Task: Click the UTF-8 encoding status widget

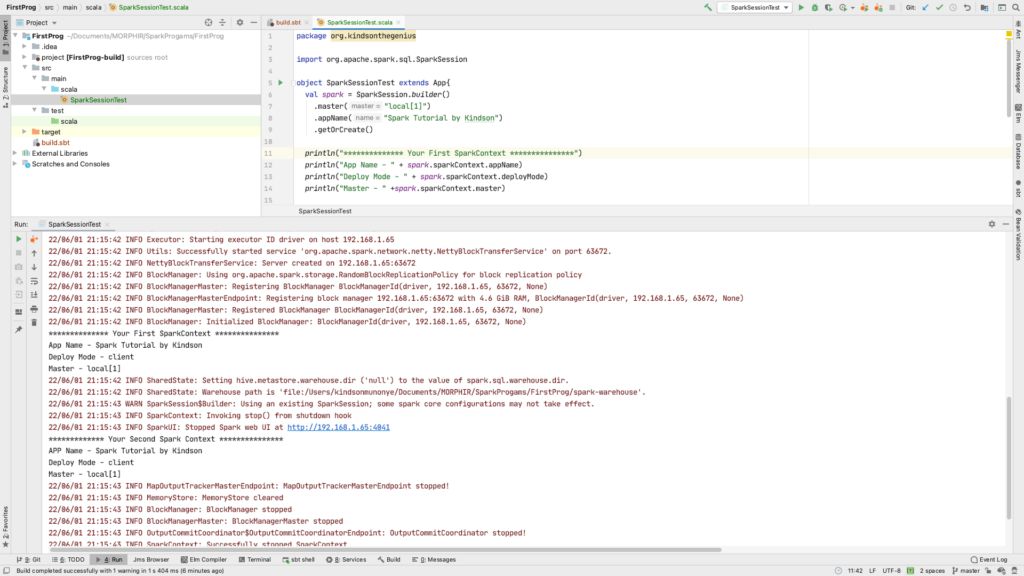Action: click(x=891, y=571)
